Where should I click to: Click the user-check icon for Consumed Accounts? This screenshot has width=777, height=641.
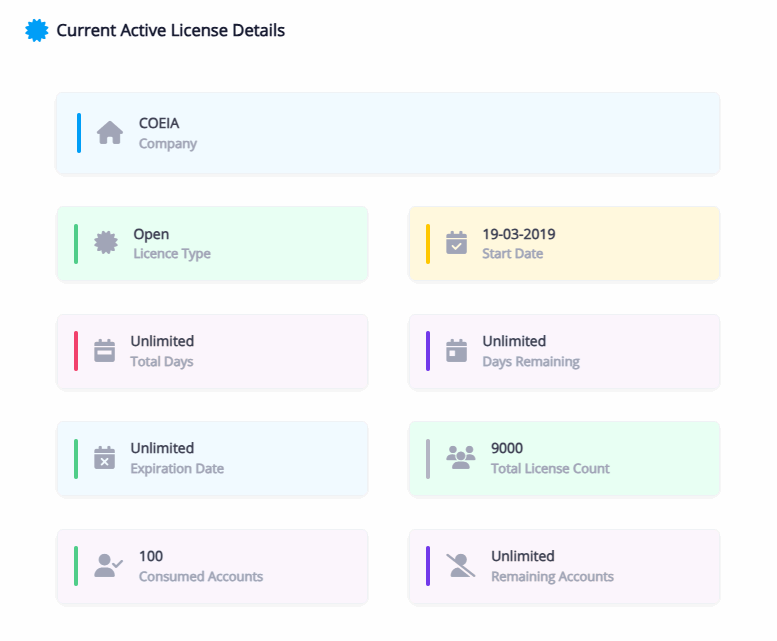click(108, 566)
